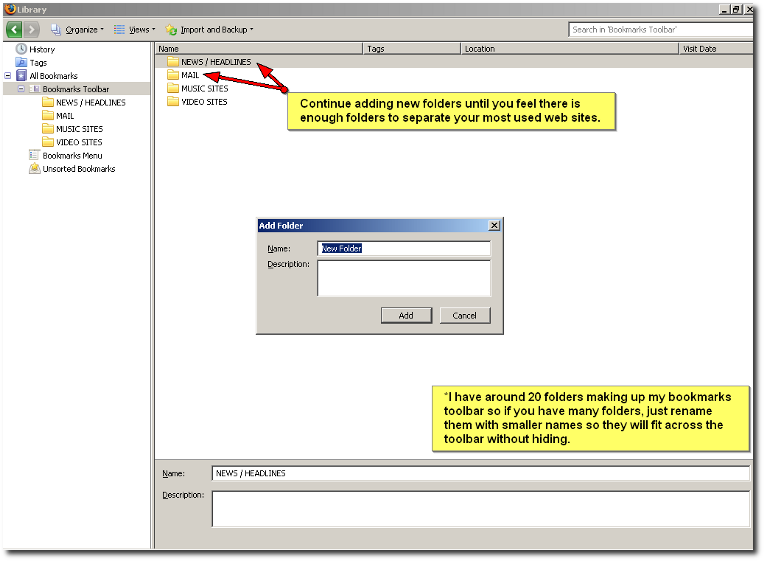This screenshot has height=561, width=764.
Task: Open the Import and Backup menu
Action: pyautogui.click(x=210, y=30)
